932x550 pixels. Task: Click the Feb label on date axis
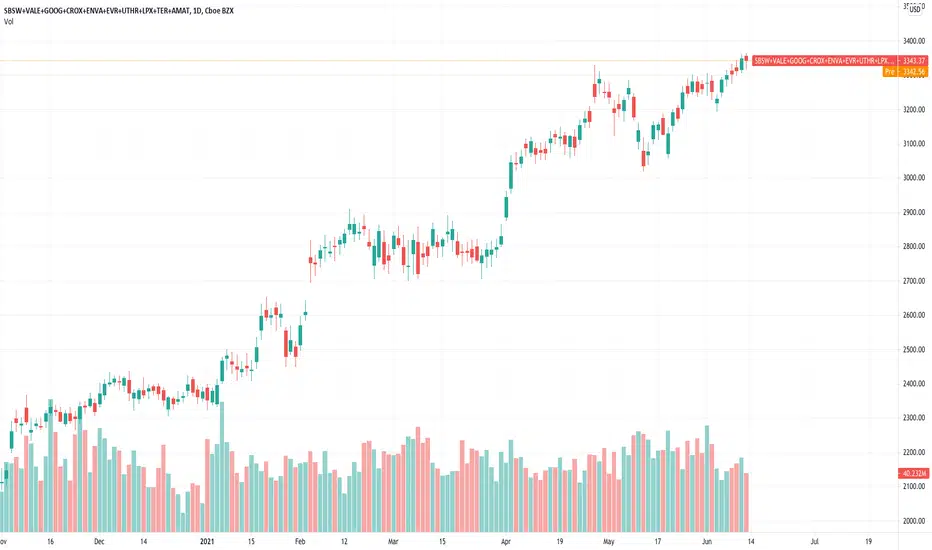point(300,541)
